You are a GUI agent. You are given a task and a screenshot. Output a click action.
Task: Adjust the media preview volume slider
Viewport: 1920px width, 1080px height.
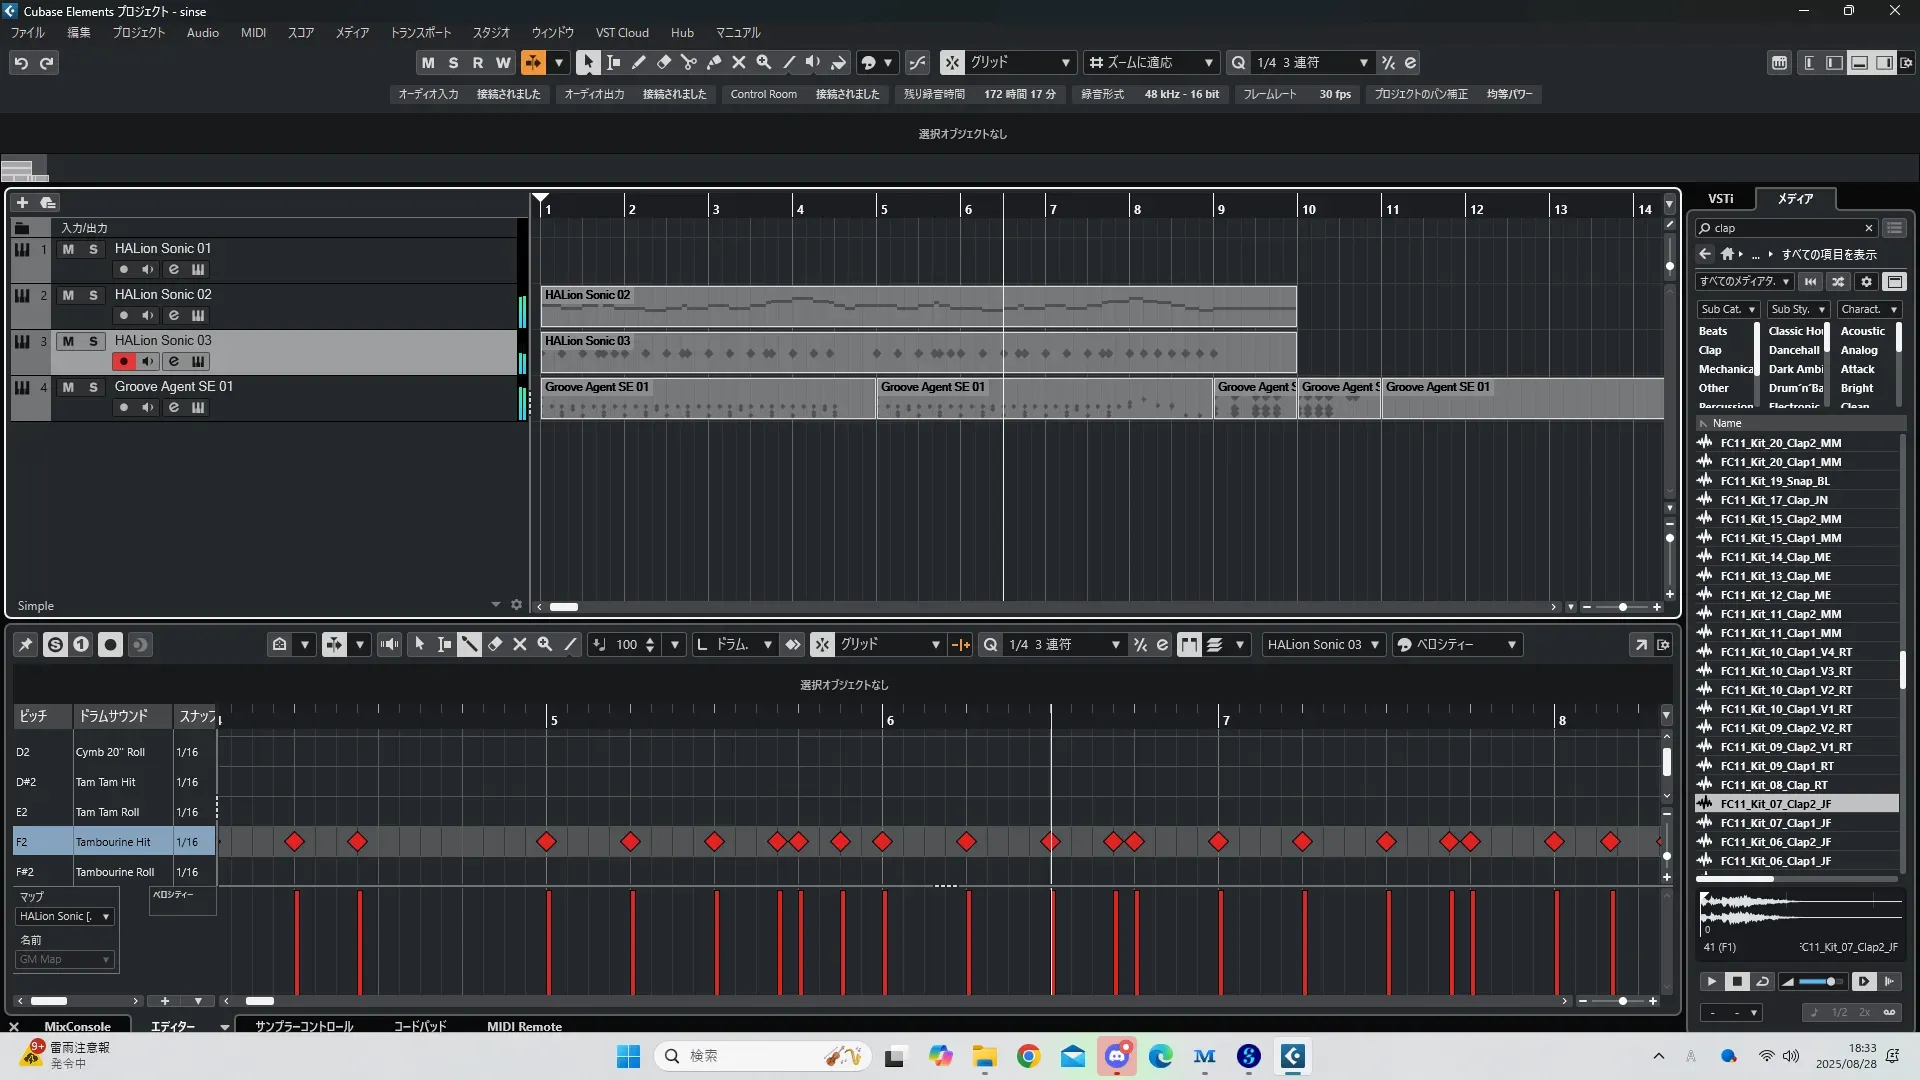(1830, 982)
